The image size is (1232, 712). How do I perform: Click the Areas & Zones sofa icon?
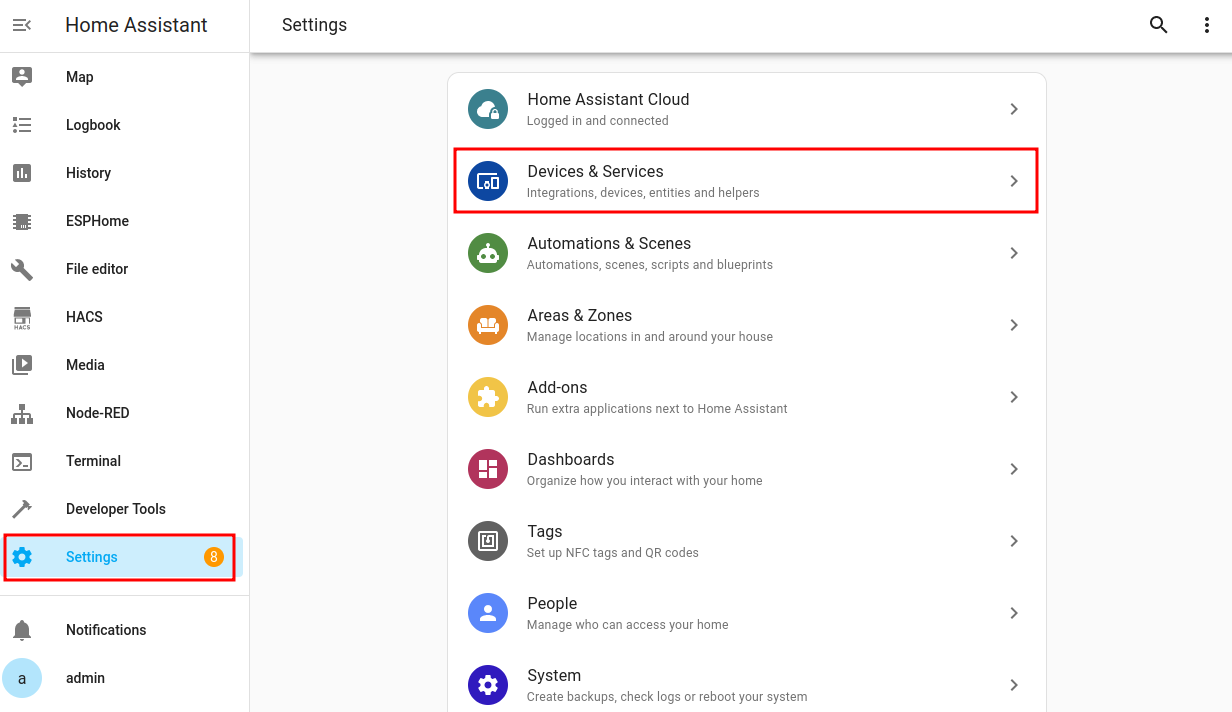(488, 325)
